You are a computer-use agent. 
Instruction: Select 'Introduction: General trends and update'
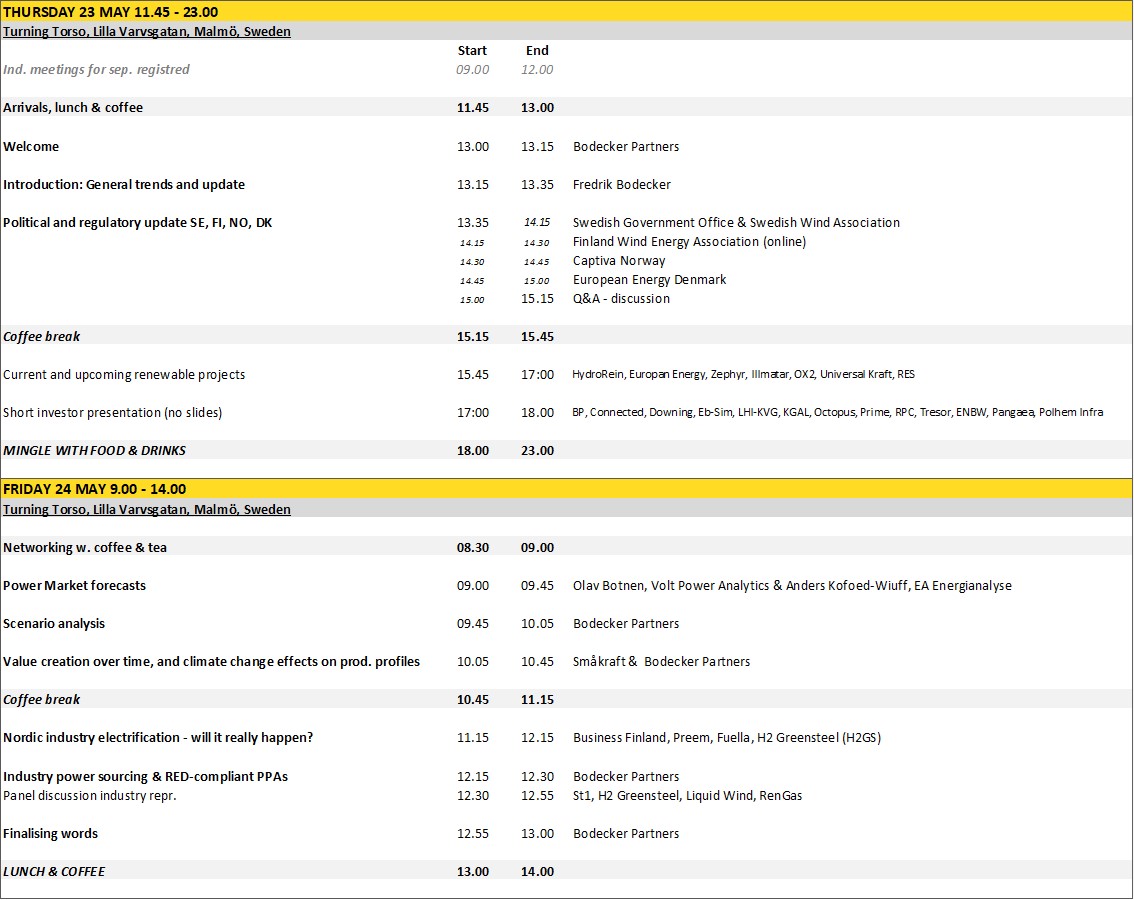(124, 184)
